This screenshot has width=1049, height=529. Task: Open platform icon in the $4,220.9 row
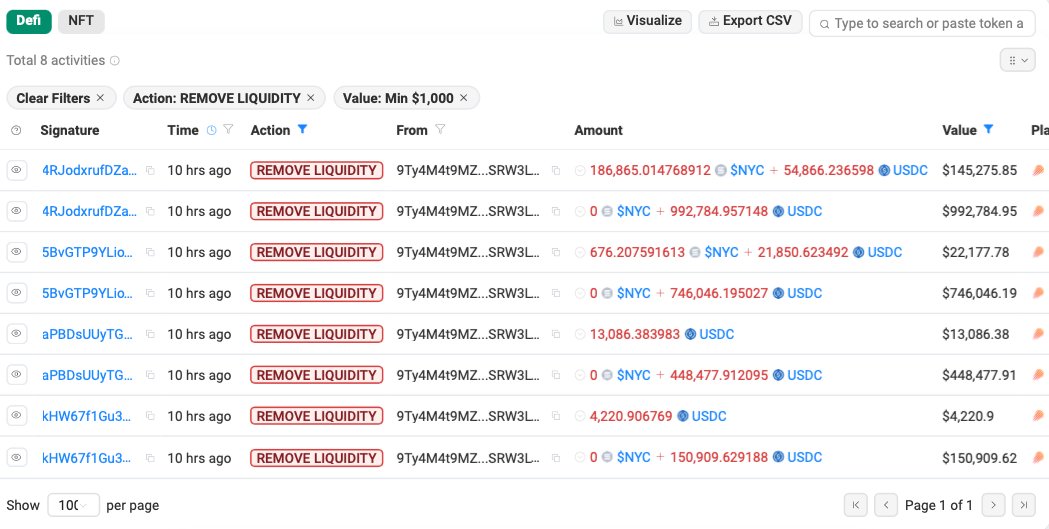pyautogui.click(x=1038, y=416)
